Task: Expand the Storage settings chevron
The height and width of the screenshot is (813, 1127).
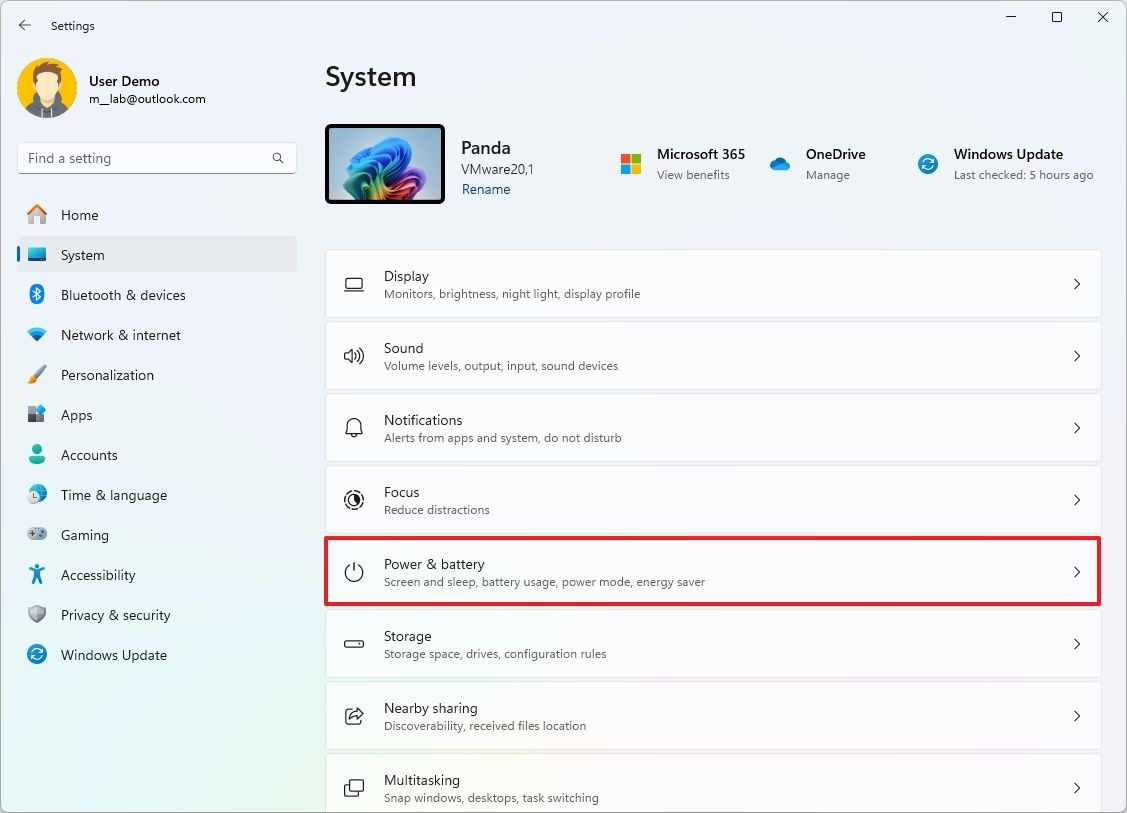Action: (1077, 644)
